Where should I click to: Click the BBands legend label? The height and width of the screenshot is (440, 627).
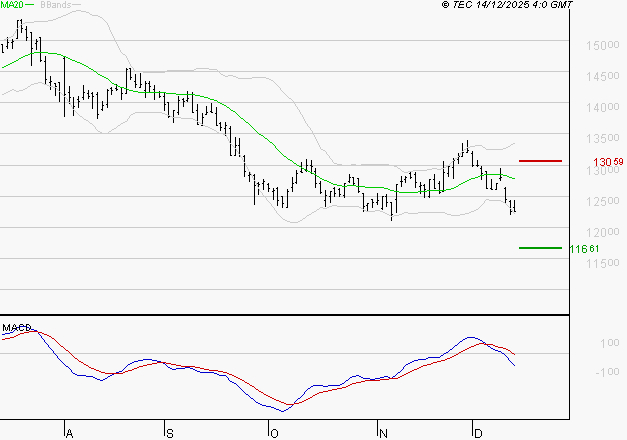coord(56,5)
